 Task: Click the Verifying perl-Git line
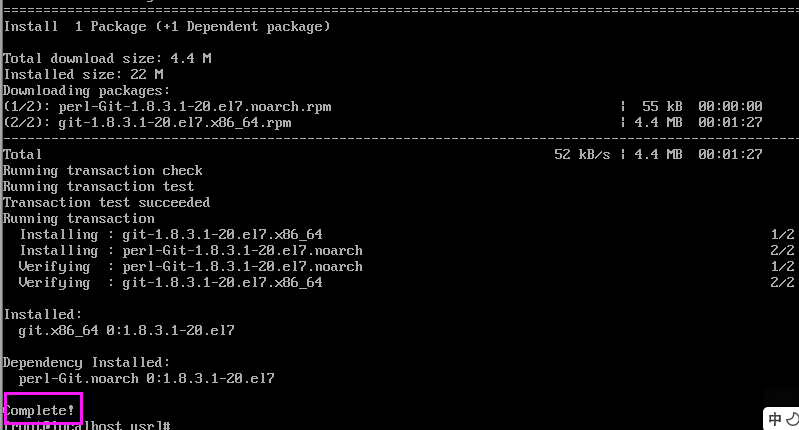coord(191,266)
